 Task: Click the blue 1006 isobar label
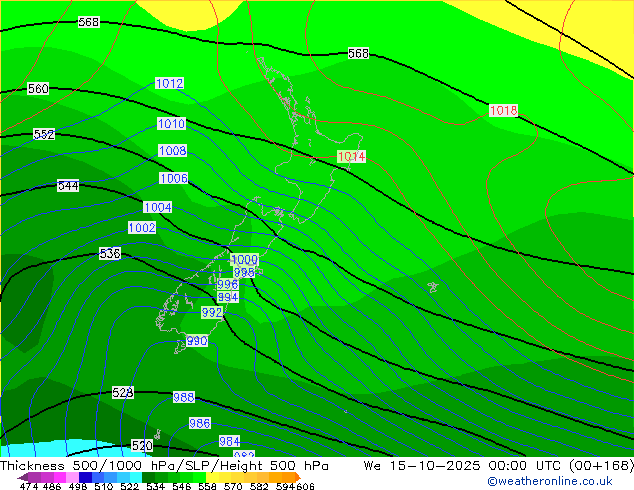point(174,178)
